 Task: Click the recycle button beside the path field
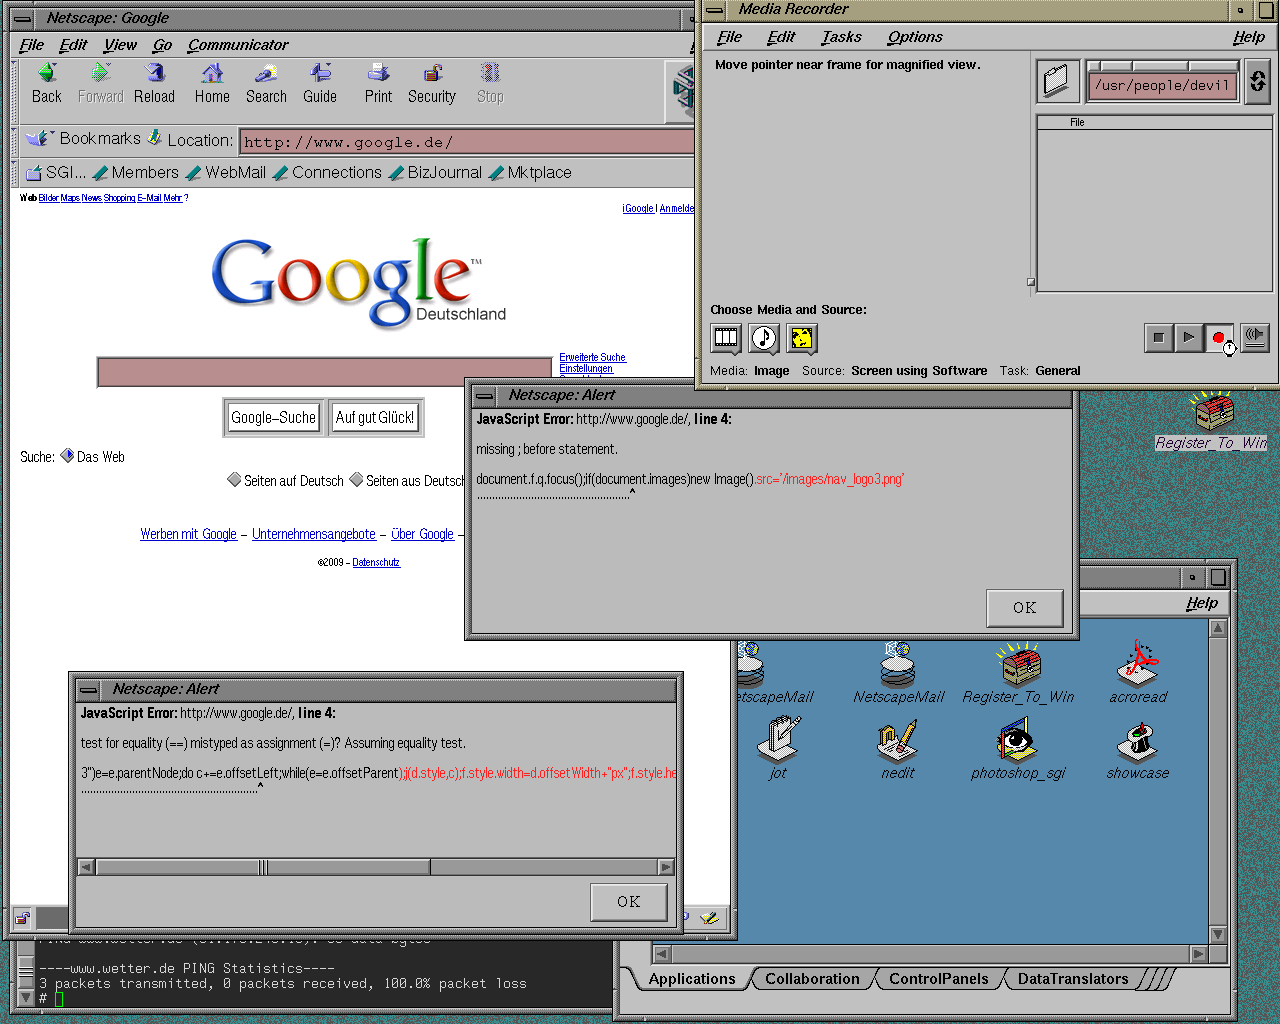1258,81
